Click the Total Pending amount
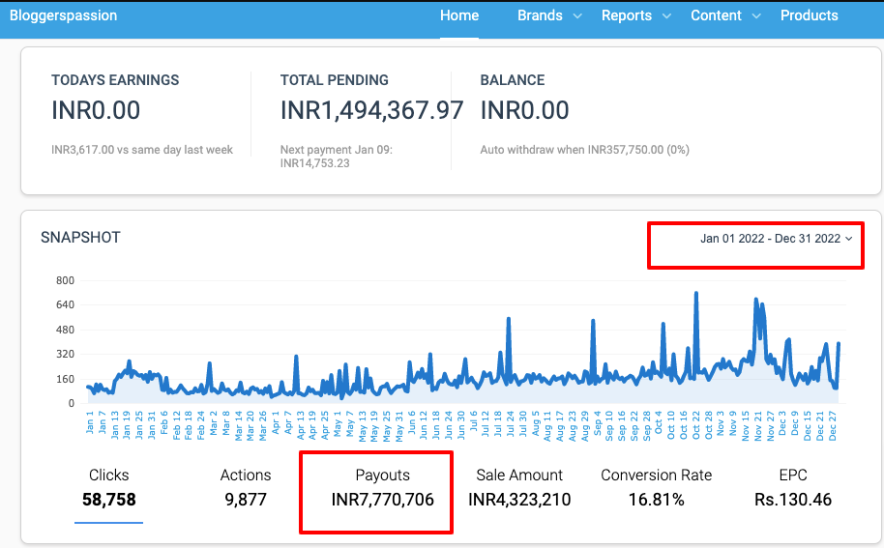This screenshot has height=548, width=884. [x=371, y=111]
